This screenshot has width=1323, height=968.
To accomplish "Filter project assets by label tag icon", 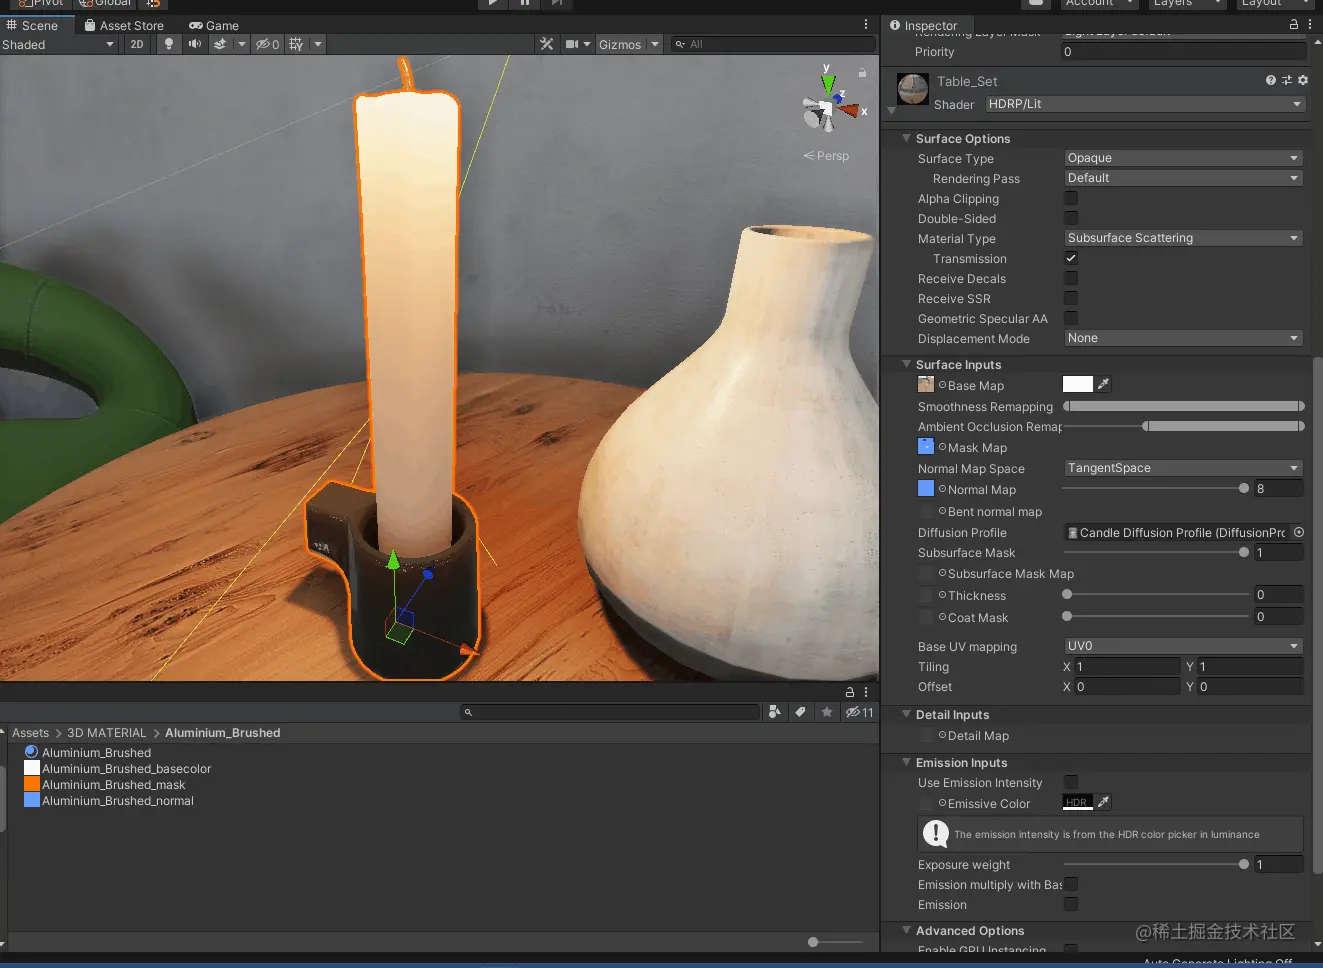I will coord(800,712).
